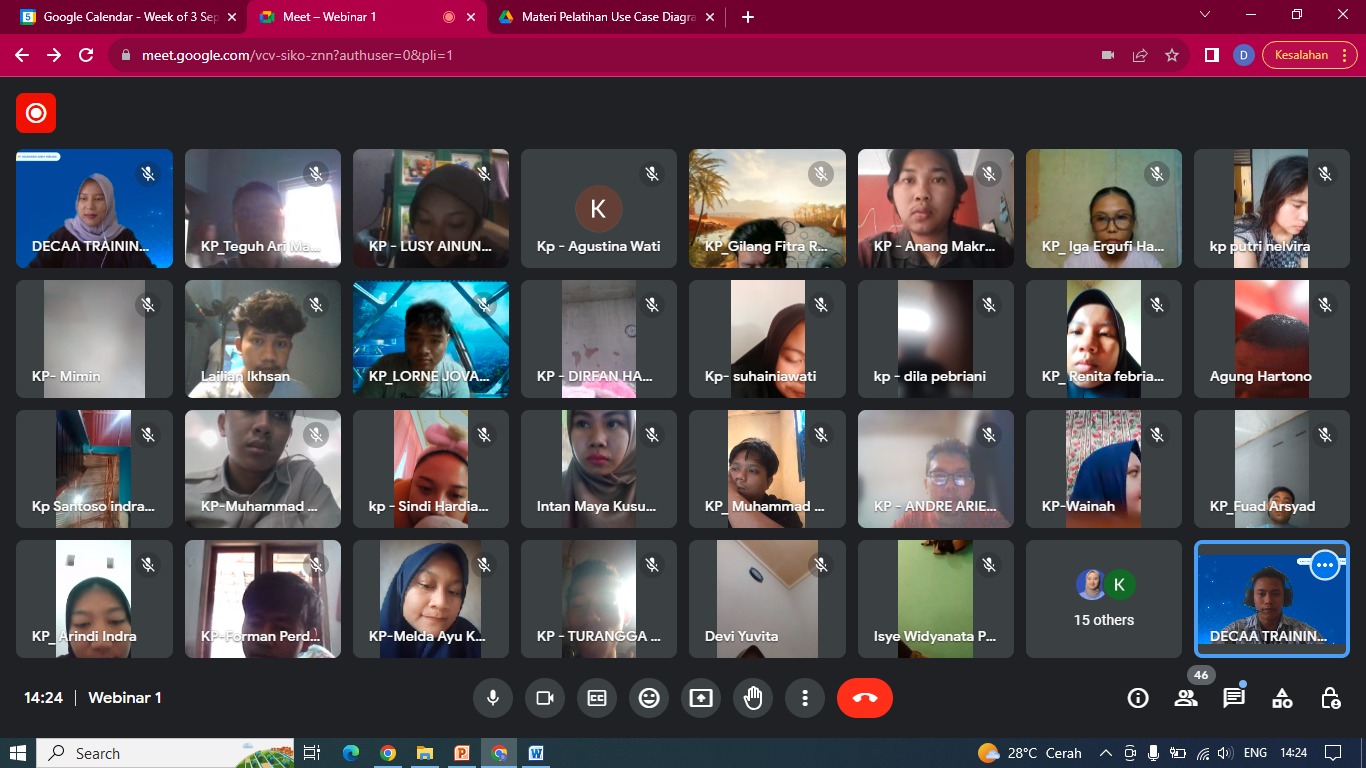Open chat with everyone panel
This screenshot has height=768, width=1366.
(x=1234, y=698)
